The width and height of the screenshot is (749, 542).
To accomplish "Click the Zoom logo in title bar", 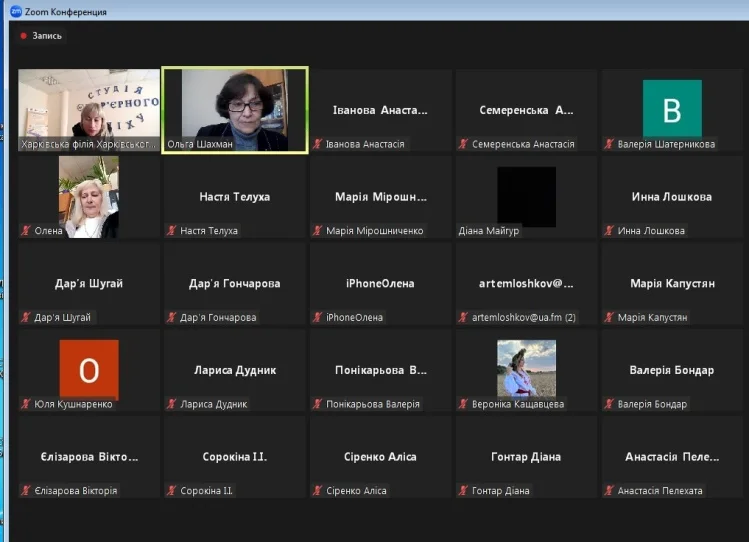I will pyautogui.click(x=15, y=11).
